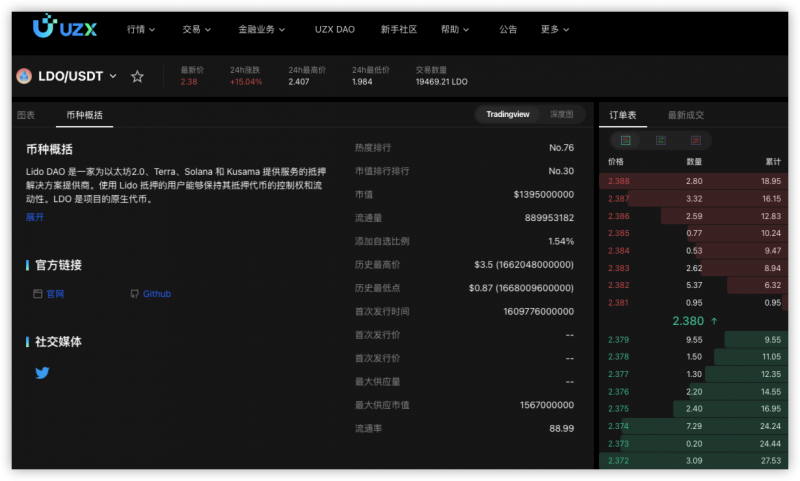Select the Tradingview chart mode

coord(508,114)
